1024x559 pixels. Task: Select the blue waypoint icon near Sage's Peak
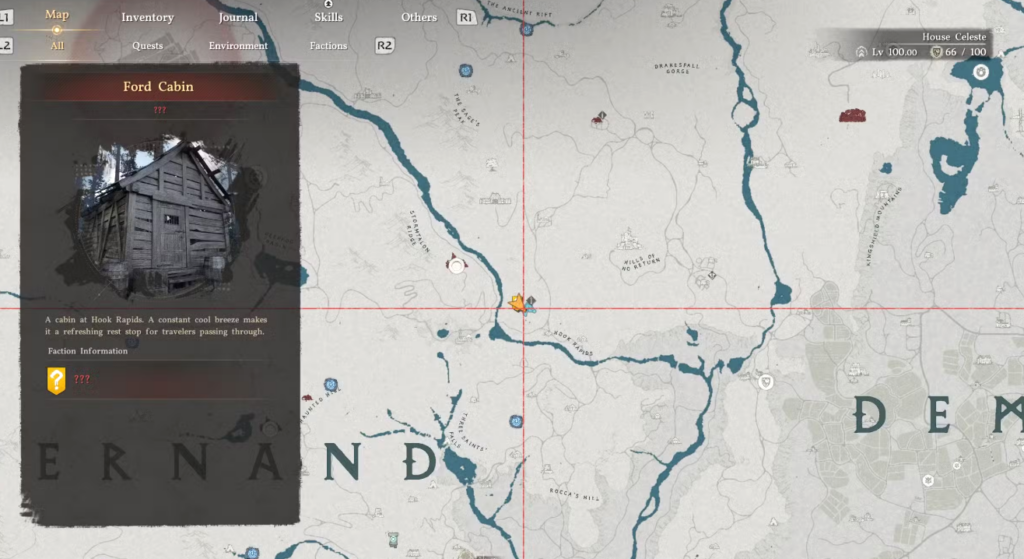coord(465,71)
